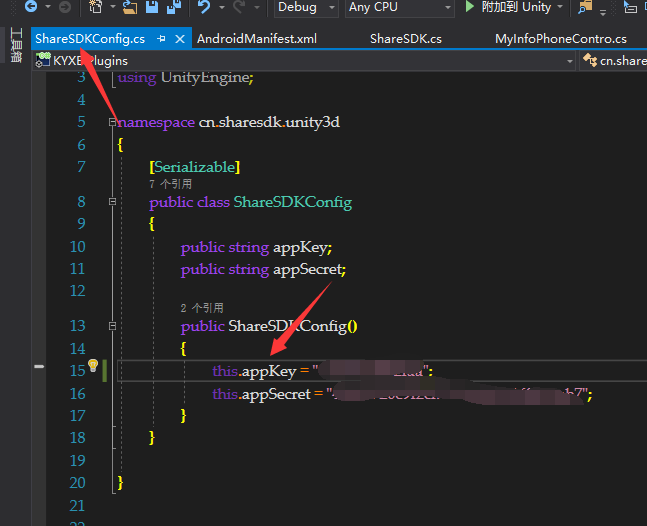The height and width of the screenshot is (526, 647).
Task: Save the current file with the disk icon
Action: click(x=151, y=7)
